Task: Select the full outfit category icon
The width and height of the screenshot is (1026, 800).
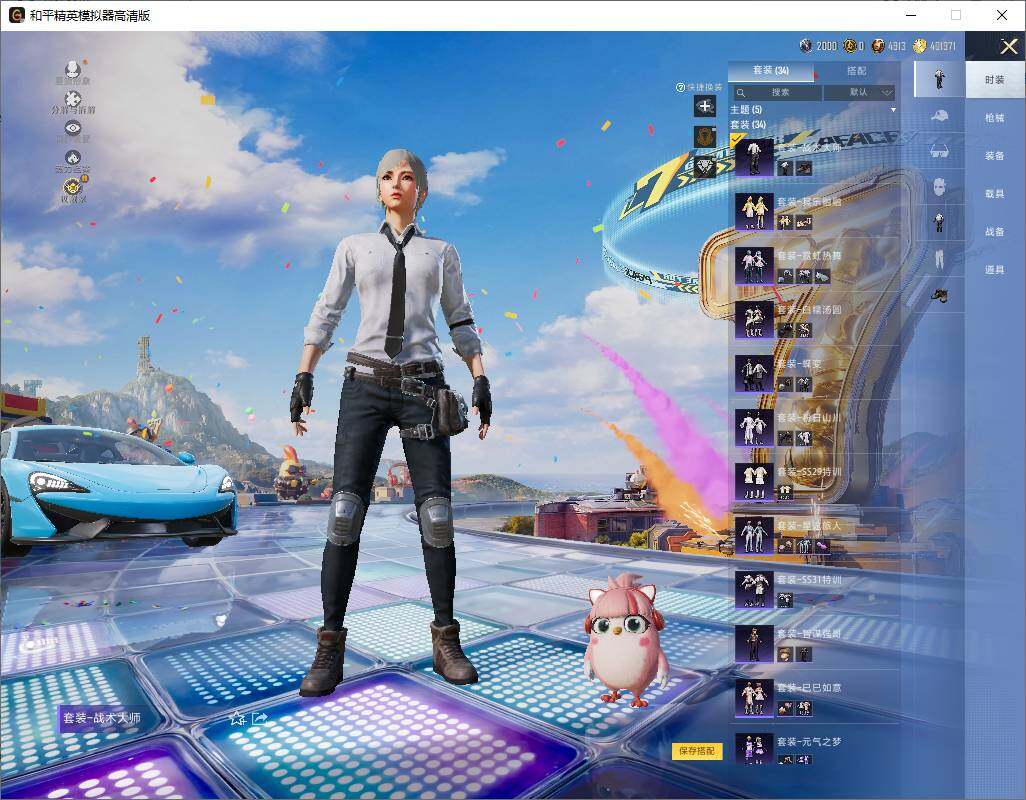Action: tap(939, 79)
